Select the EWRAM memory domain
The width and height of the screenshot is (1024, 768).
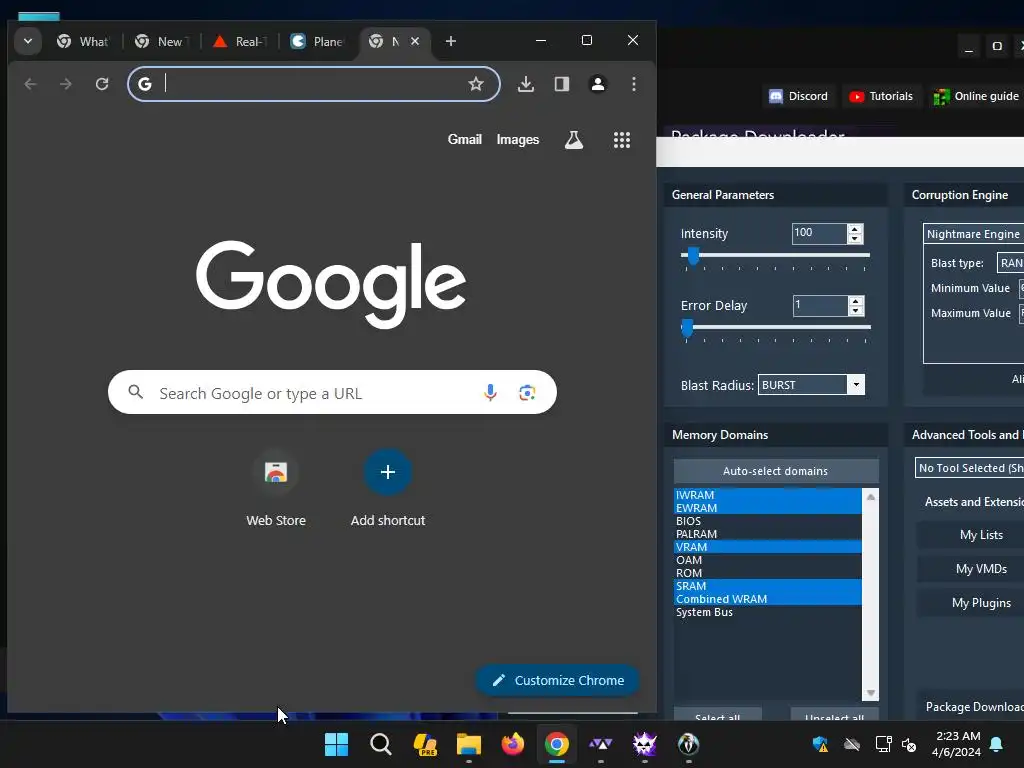(767, 508)
